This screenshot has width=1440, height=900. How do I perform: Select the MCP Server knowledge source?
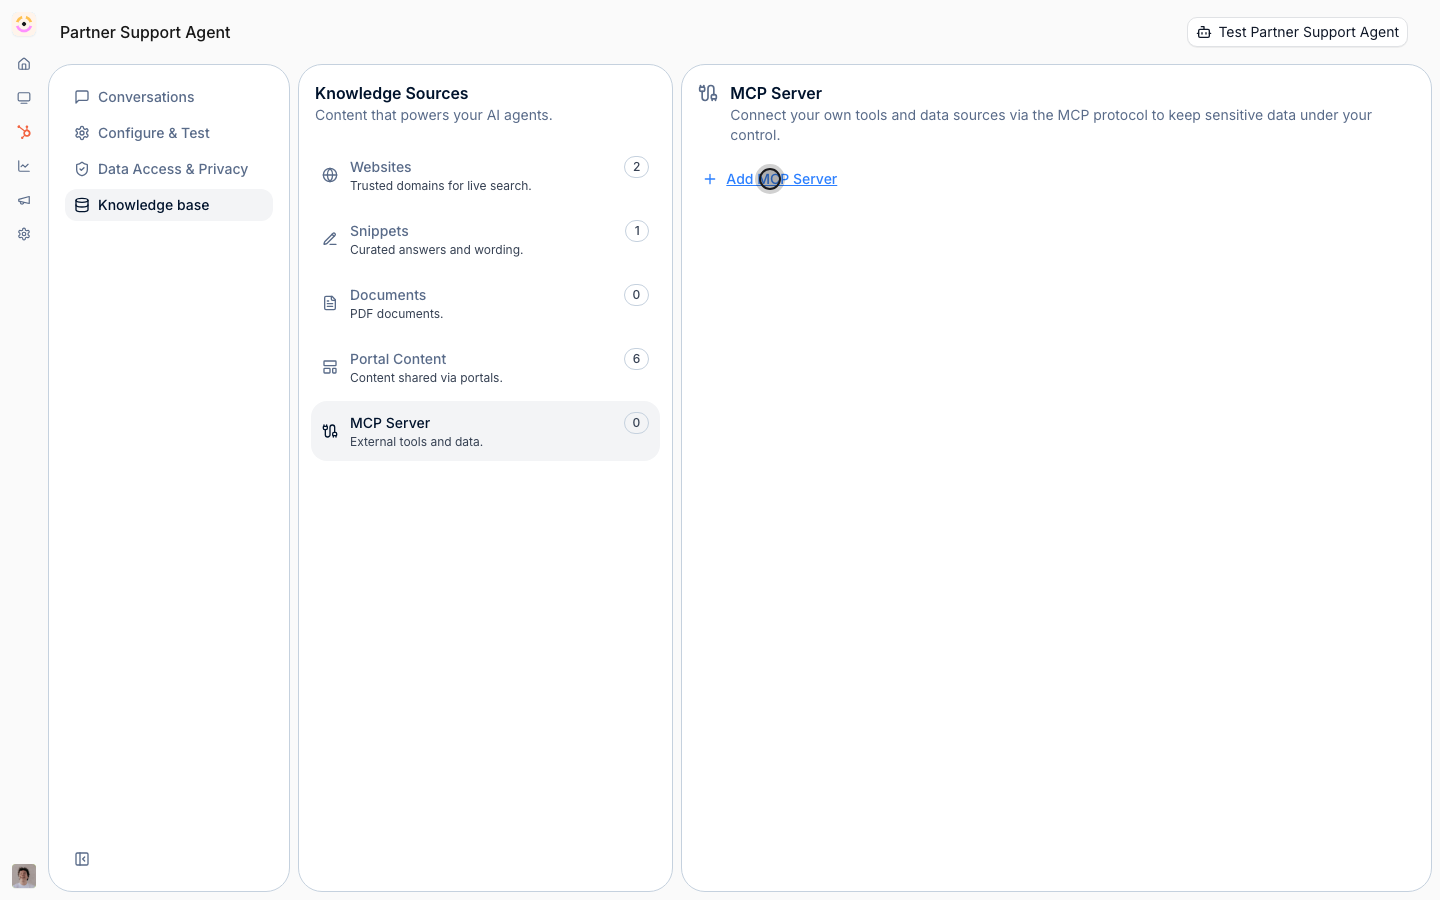tap(485, 431)
